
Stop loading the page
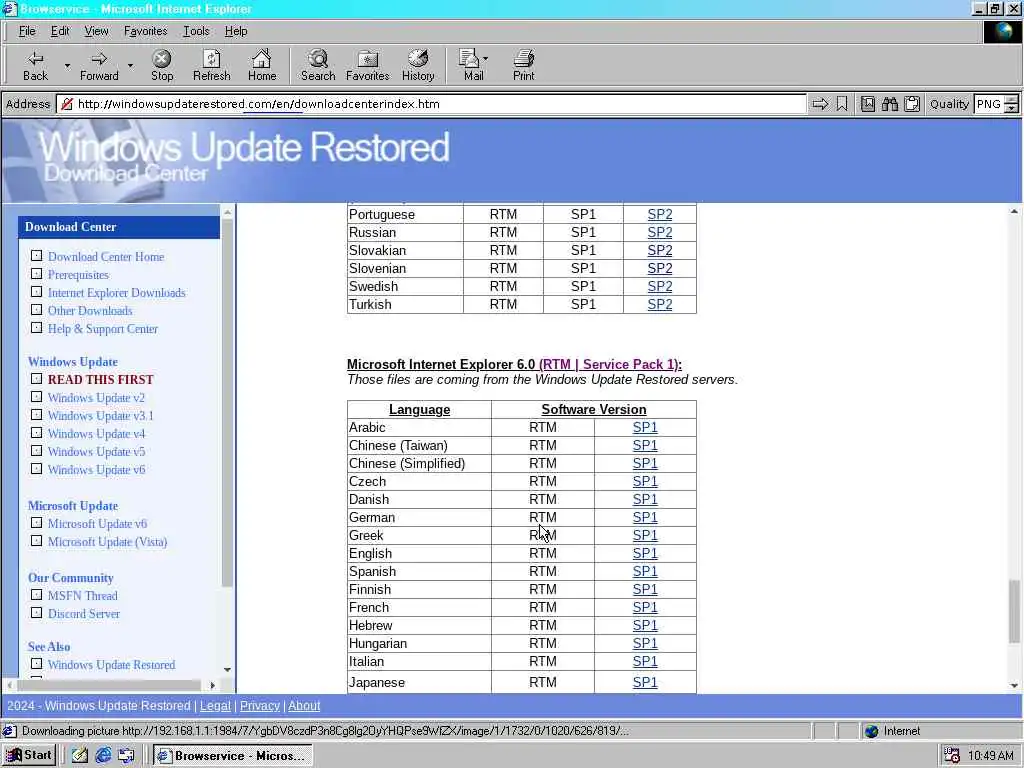tap(162, 65)
